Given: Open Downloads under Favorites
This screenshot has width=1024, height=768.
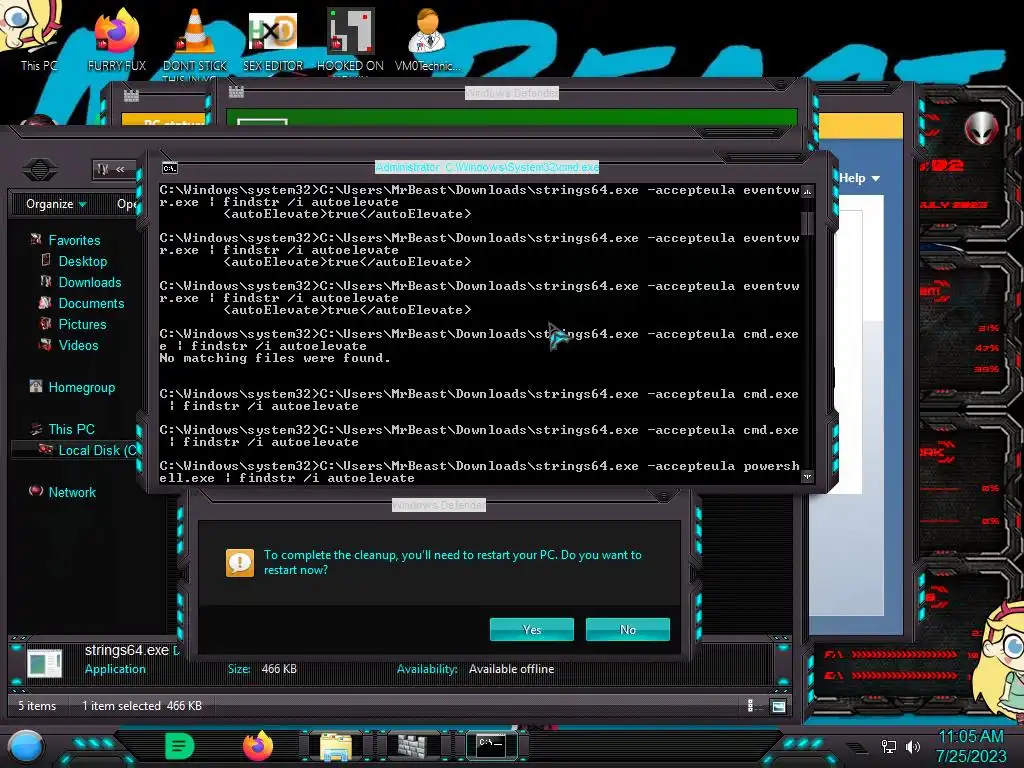Looking at the screenshot, I should [x=89, y=282].
